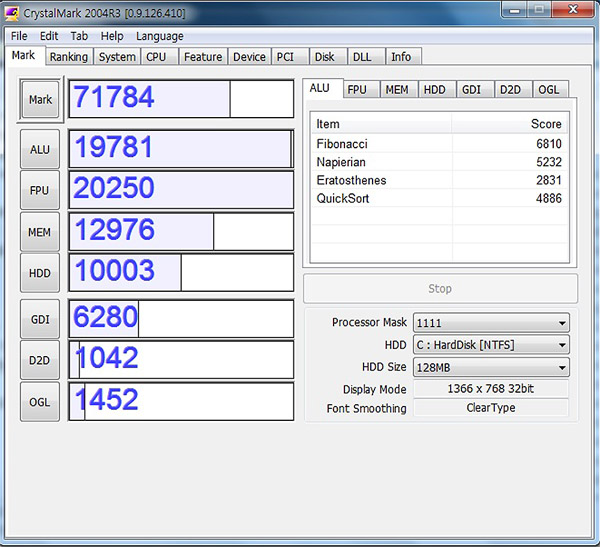Select the Fibonacci row

[x=439, y=144]
